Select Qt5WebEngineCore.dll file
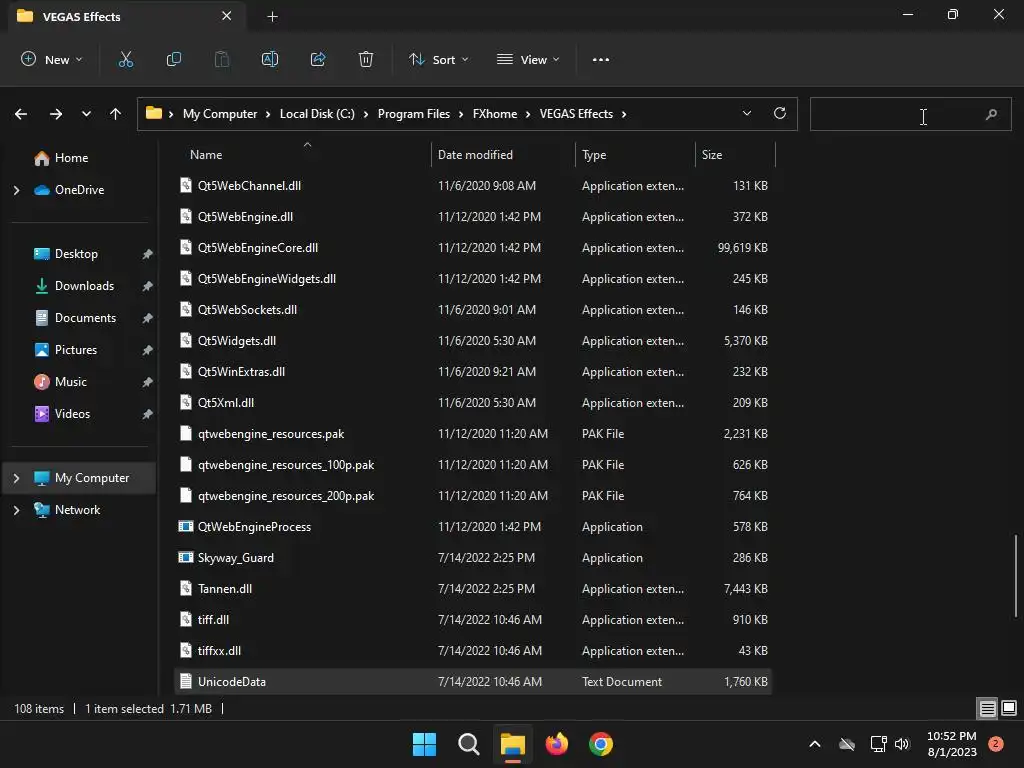This screenshot has height=768, width=1024. (x=473, y=248)
